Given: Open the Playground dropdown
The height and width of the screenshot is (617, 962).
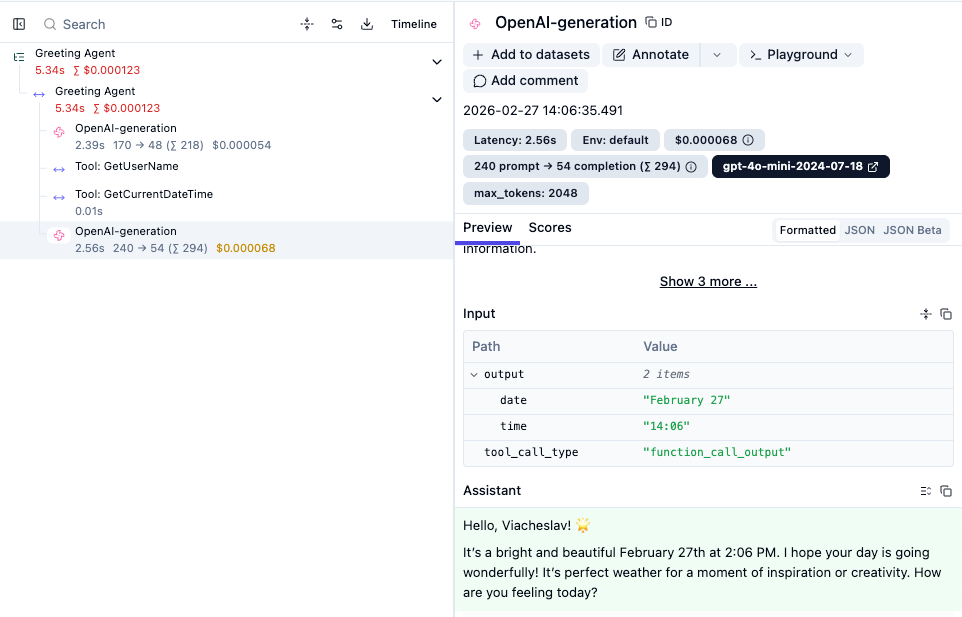Looking at the screenshot, I should [x=801, y=55].
